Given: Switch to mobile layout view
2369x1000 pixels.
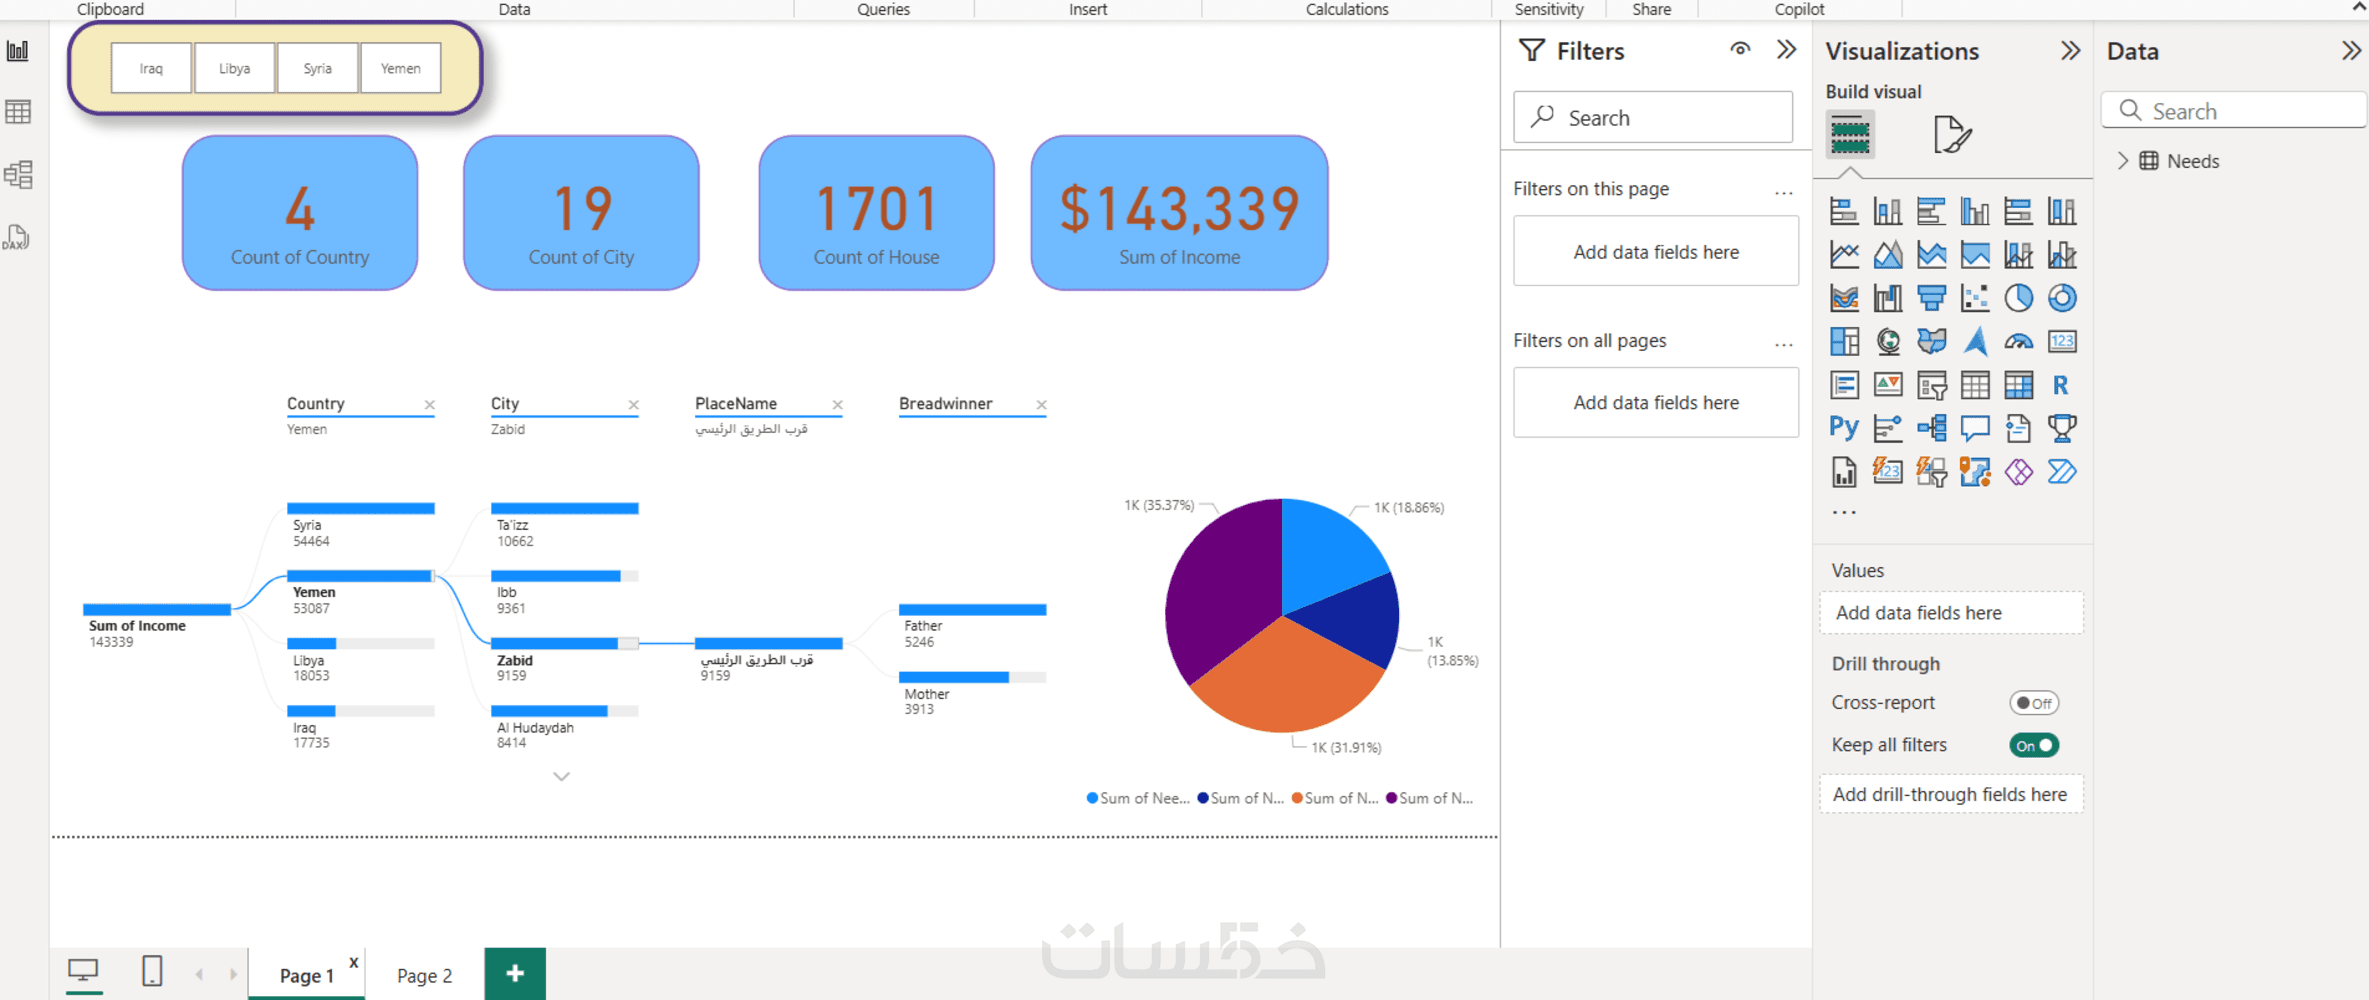Looking at the screenshot, I should point(152,970).
